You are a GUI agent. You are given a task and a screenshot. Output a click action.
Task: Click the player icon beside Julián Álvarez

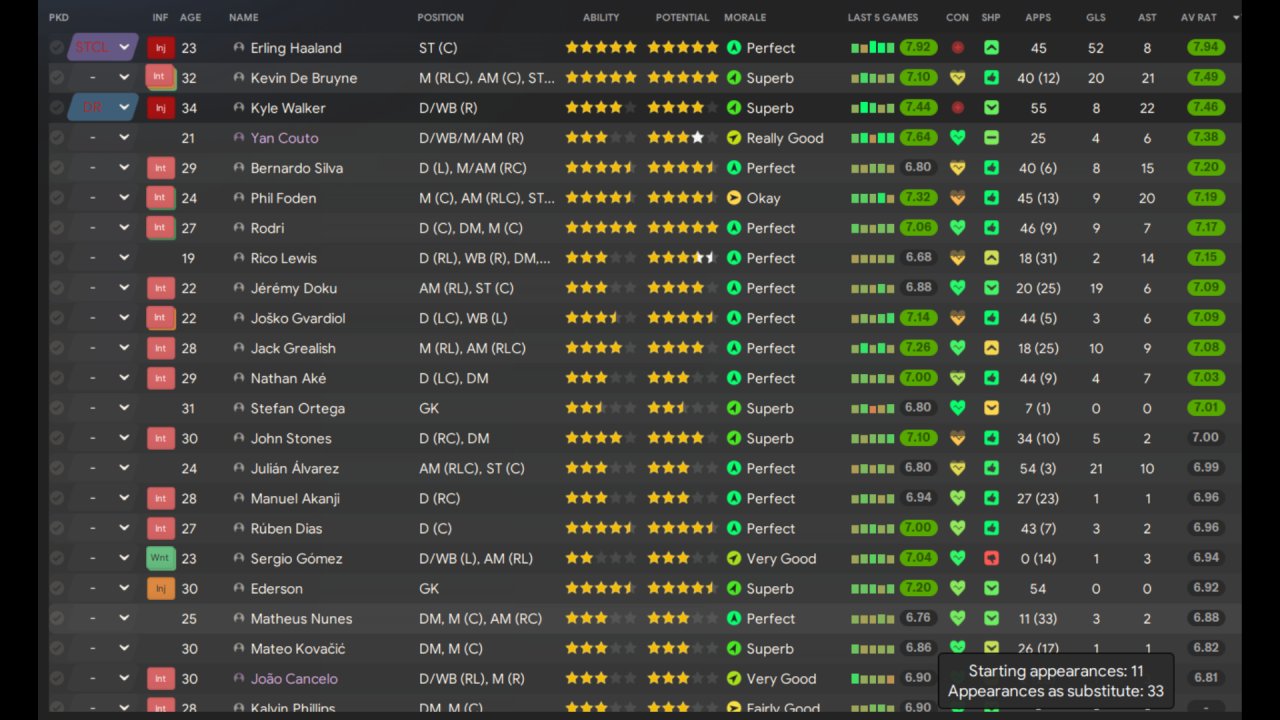[238, 468]
